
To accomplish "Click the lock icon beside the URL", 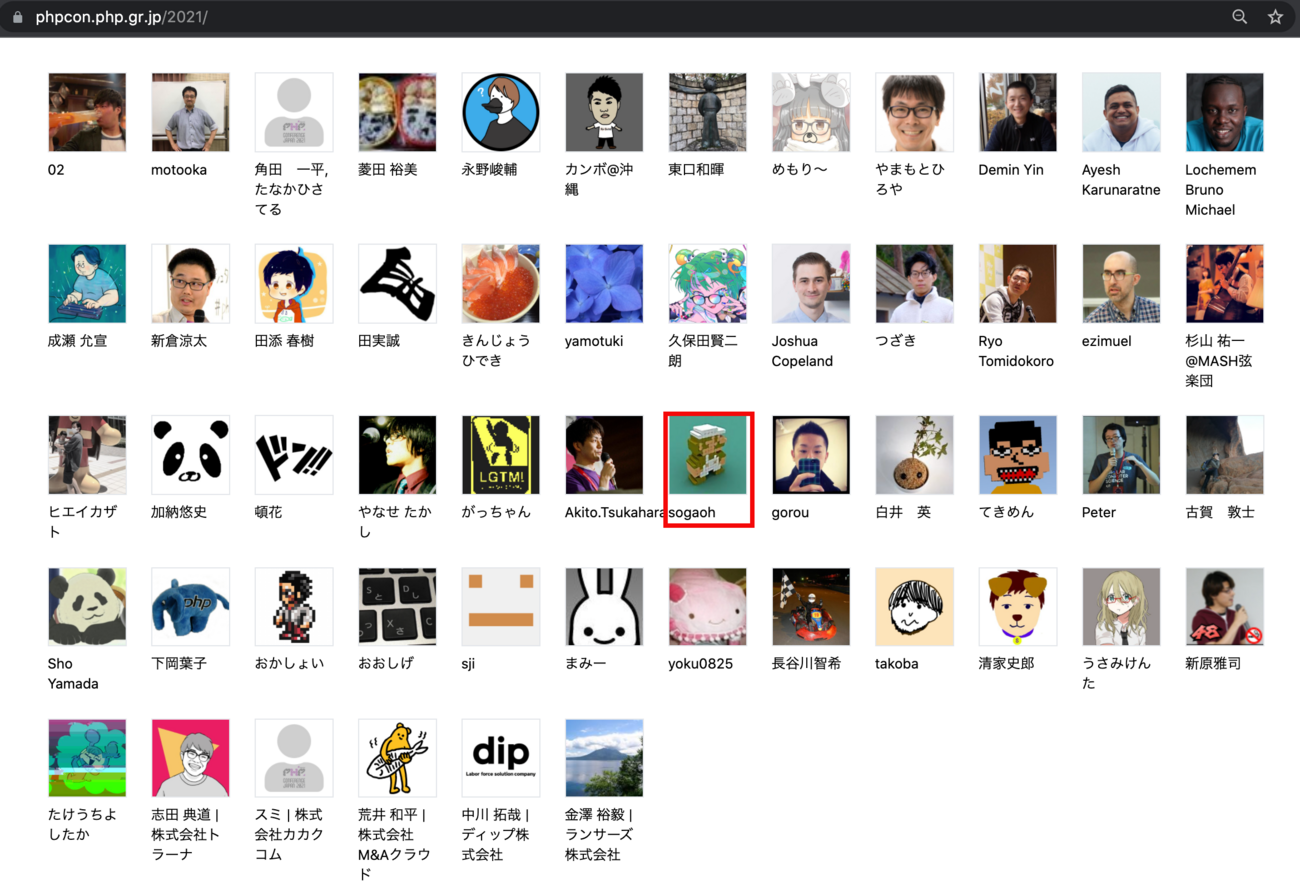I will pyautogui.click(x=17, y=17).
